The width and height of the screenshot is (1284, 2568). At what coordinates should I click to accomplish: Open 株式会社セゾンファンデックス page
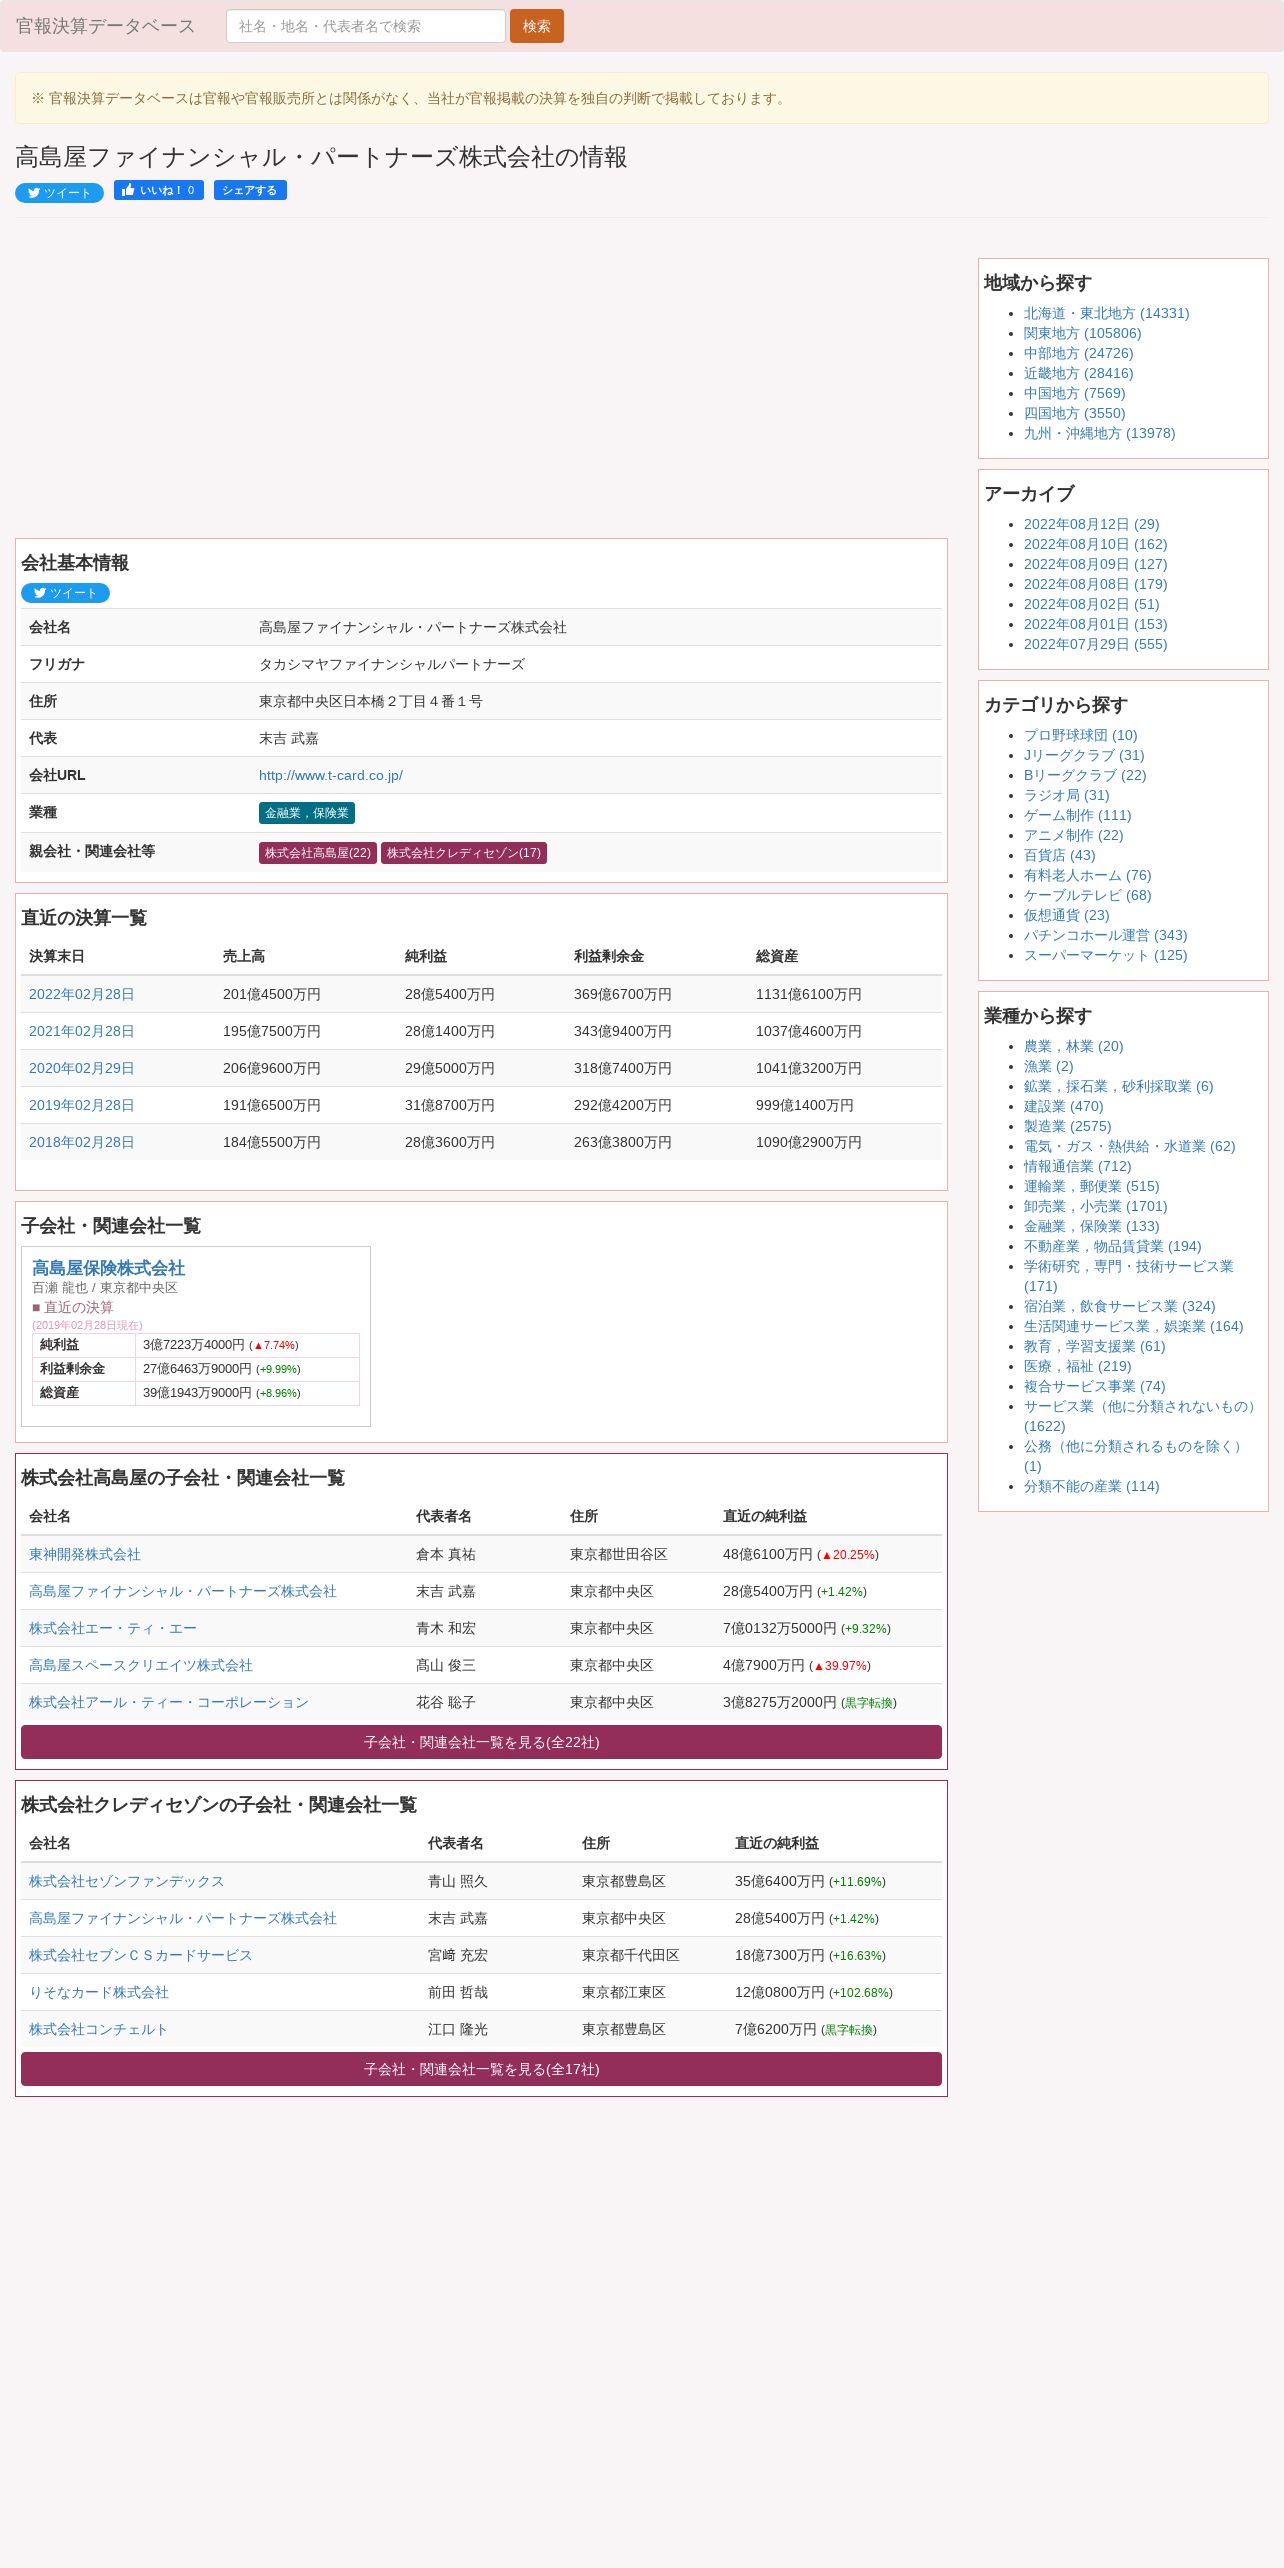[127, 1881]
